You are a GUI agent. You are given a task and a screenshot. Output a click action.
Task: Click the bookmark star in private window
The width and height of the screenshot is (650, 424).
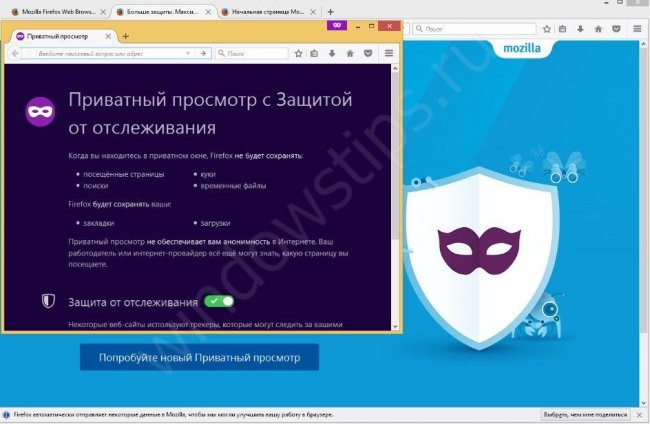click(298, 53)
